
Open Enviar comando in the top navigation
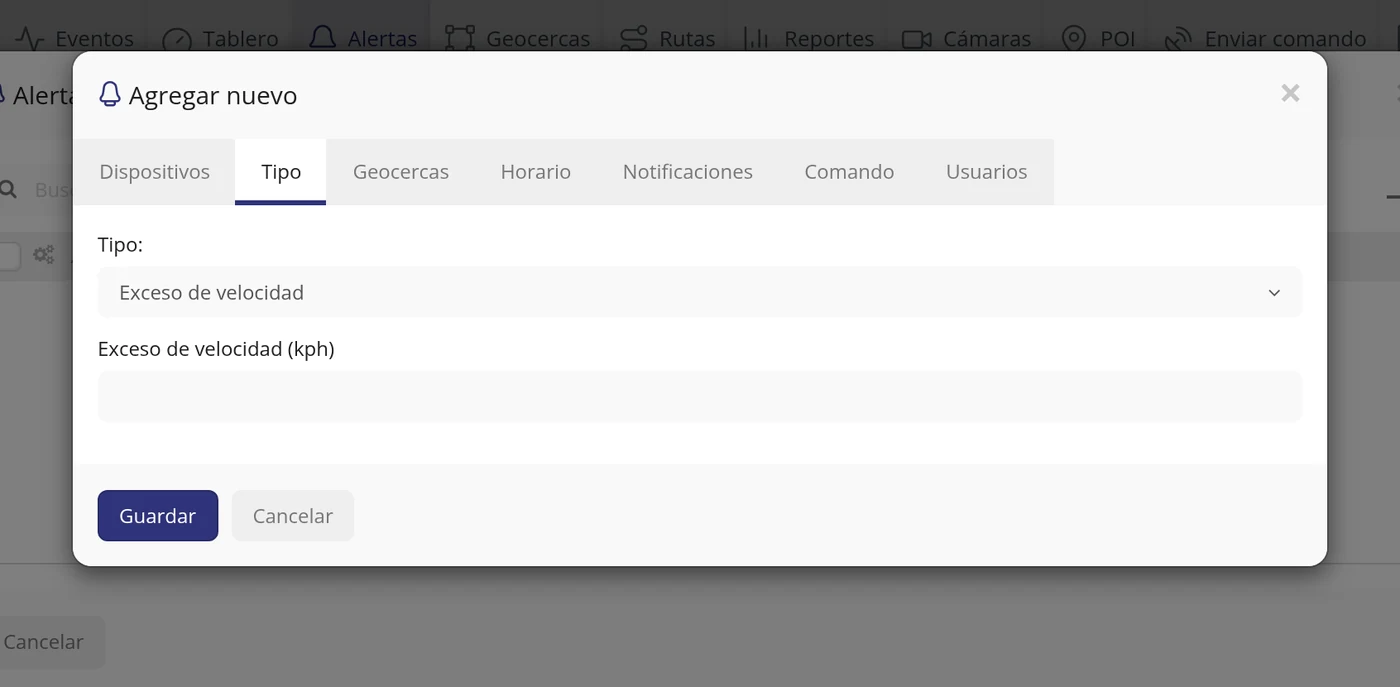tap(1266, 38)
